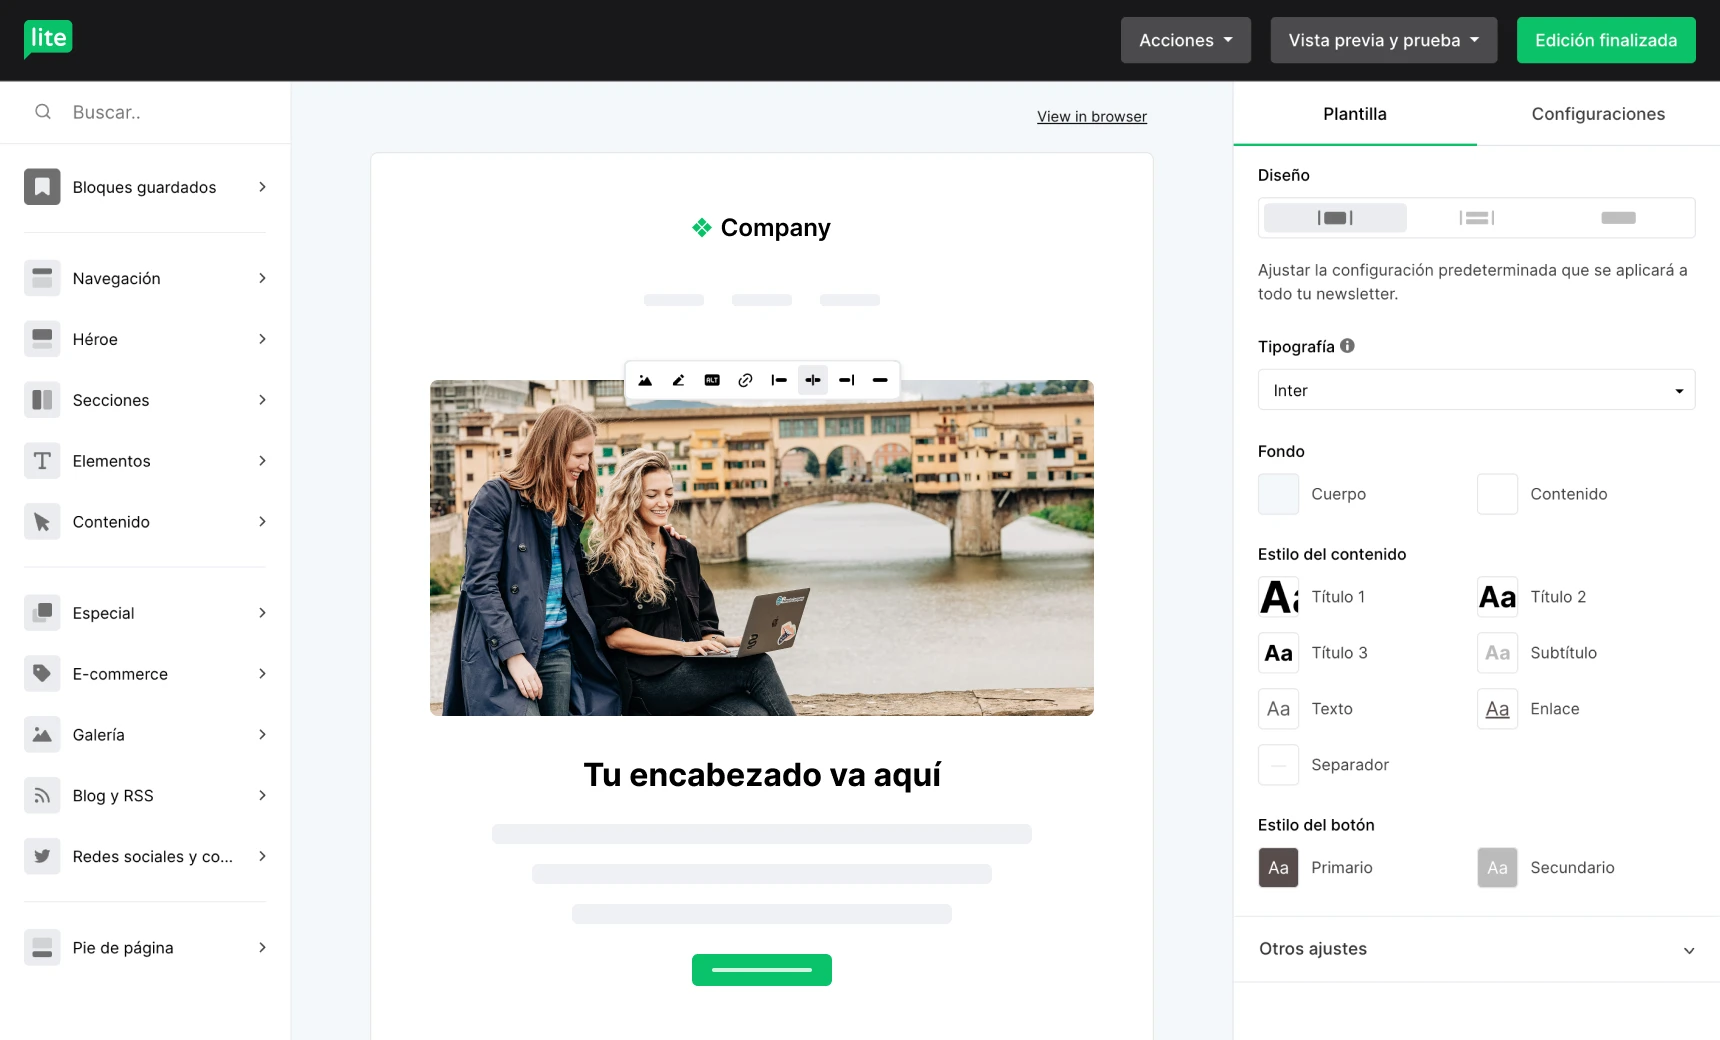Open the Galería blocks category
The width and height of the screenshot is (1720, 1040).
coord(145,735)
